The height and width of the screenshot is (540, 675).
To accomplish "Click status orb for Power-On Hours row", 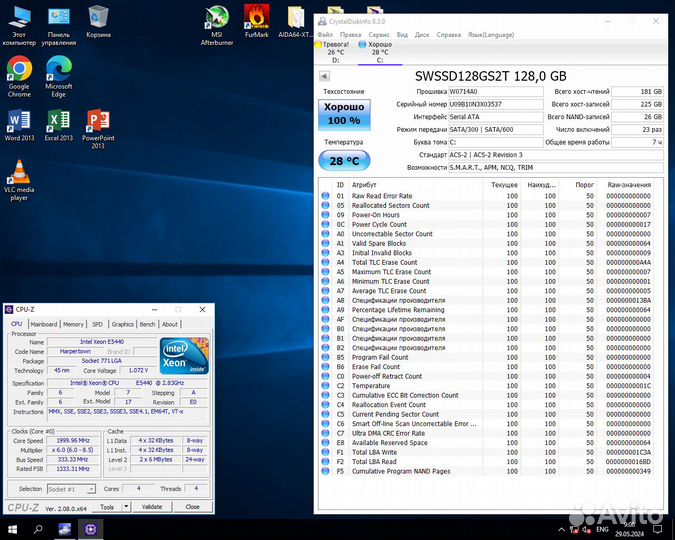I will tap(325, 215).
